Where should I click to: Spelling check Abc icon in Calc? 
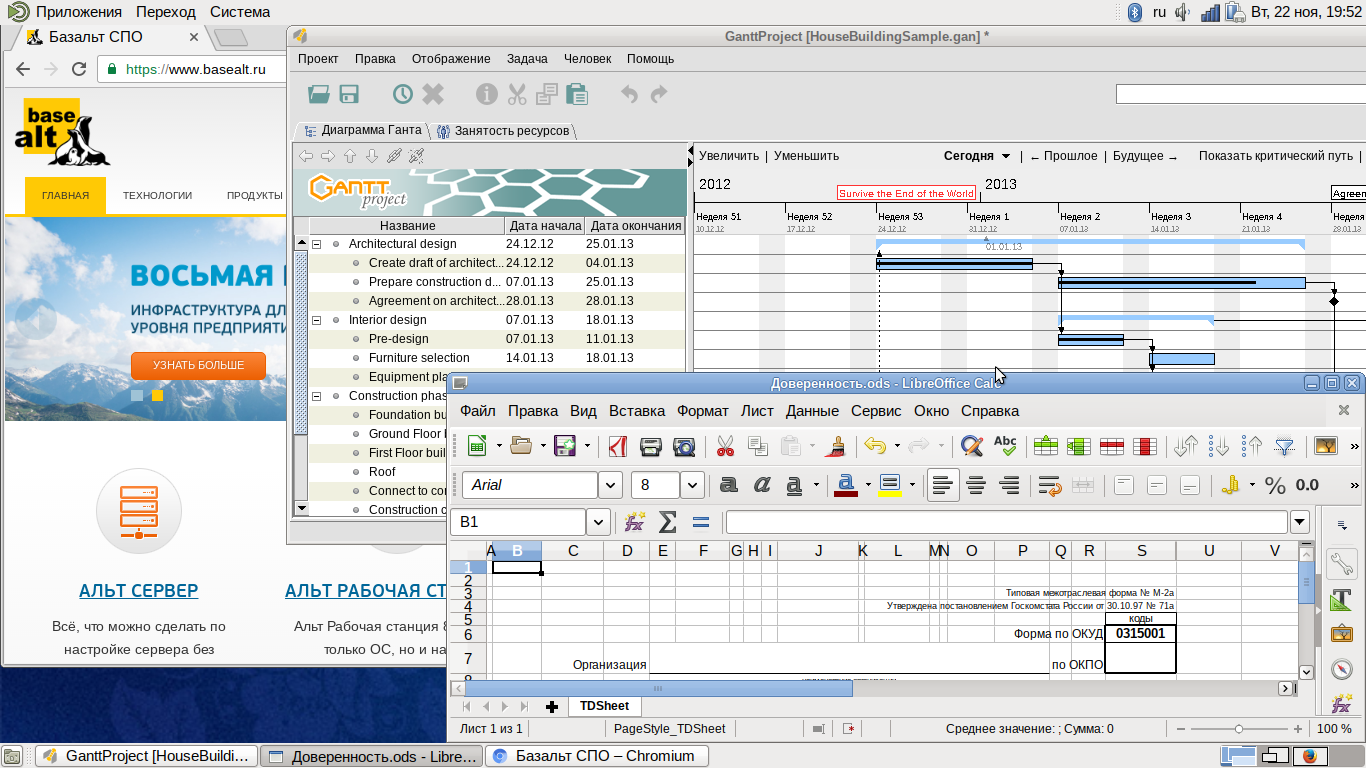point(1005,446)
